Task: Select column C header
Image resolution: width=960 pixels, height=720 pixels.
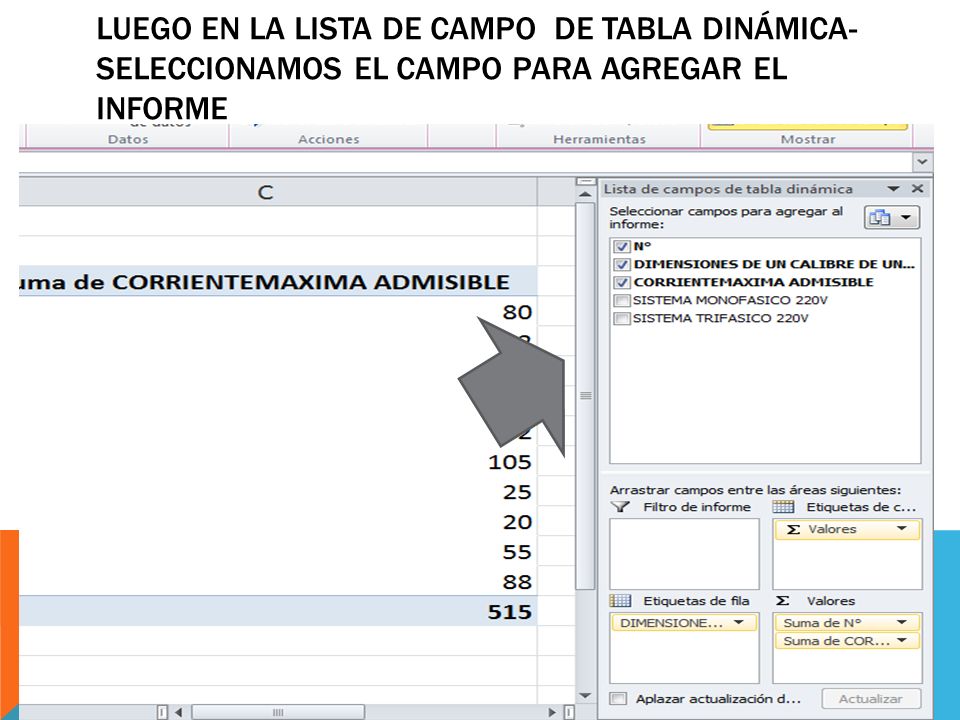Action: click(278, 192)
